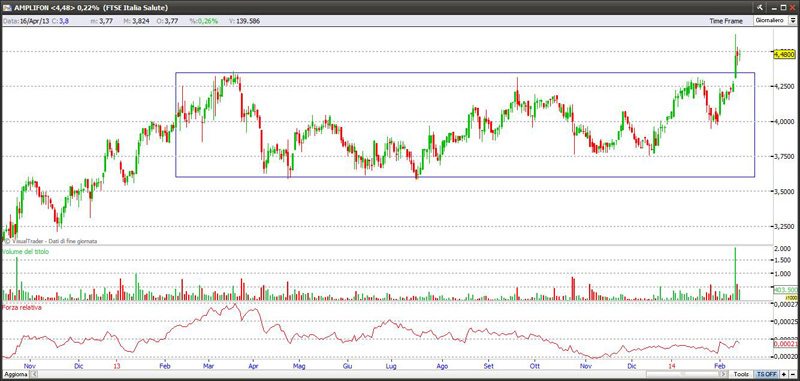Click the Ott date axis label
Image resolution: width=800 pixels, height=381 pixels.
pyautogui.click(x=535, y=366)
